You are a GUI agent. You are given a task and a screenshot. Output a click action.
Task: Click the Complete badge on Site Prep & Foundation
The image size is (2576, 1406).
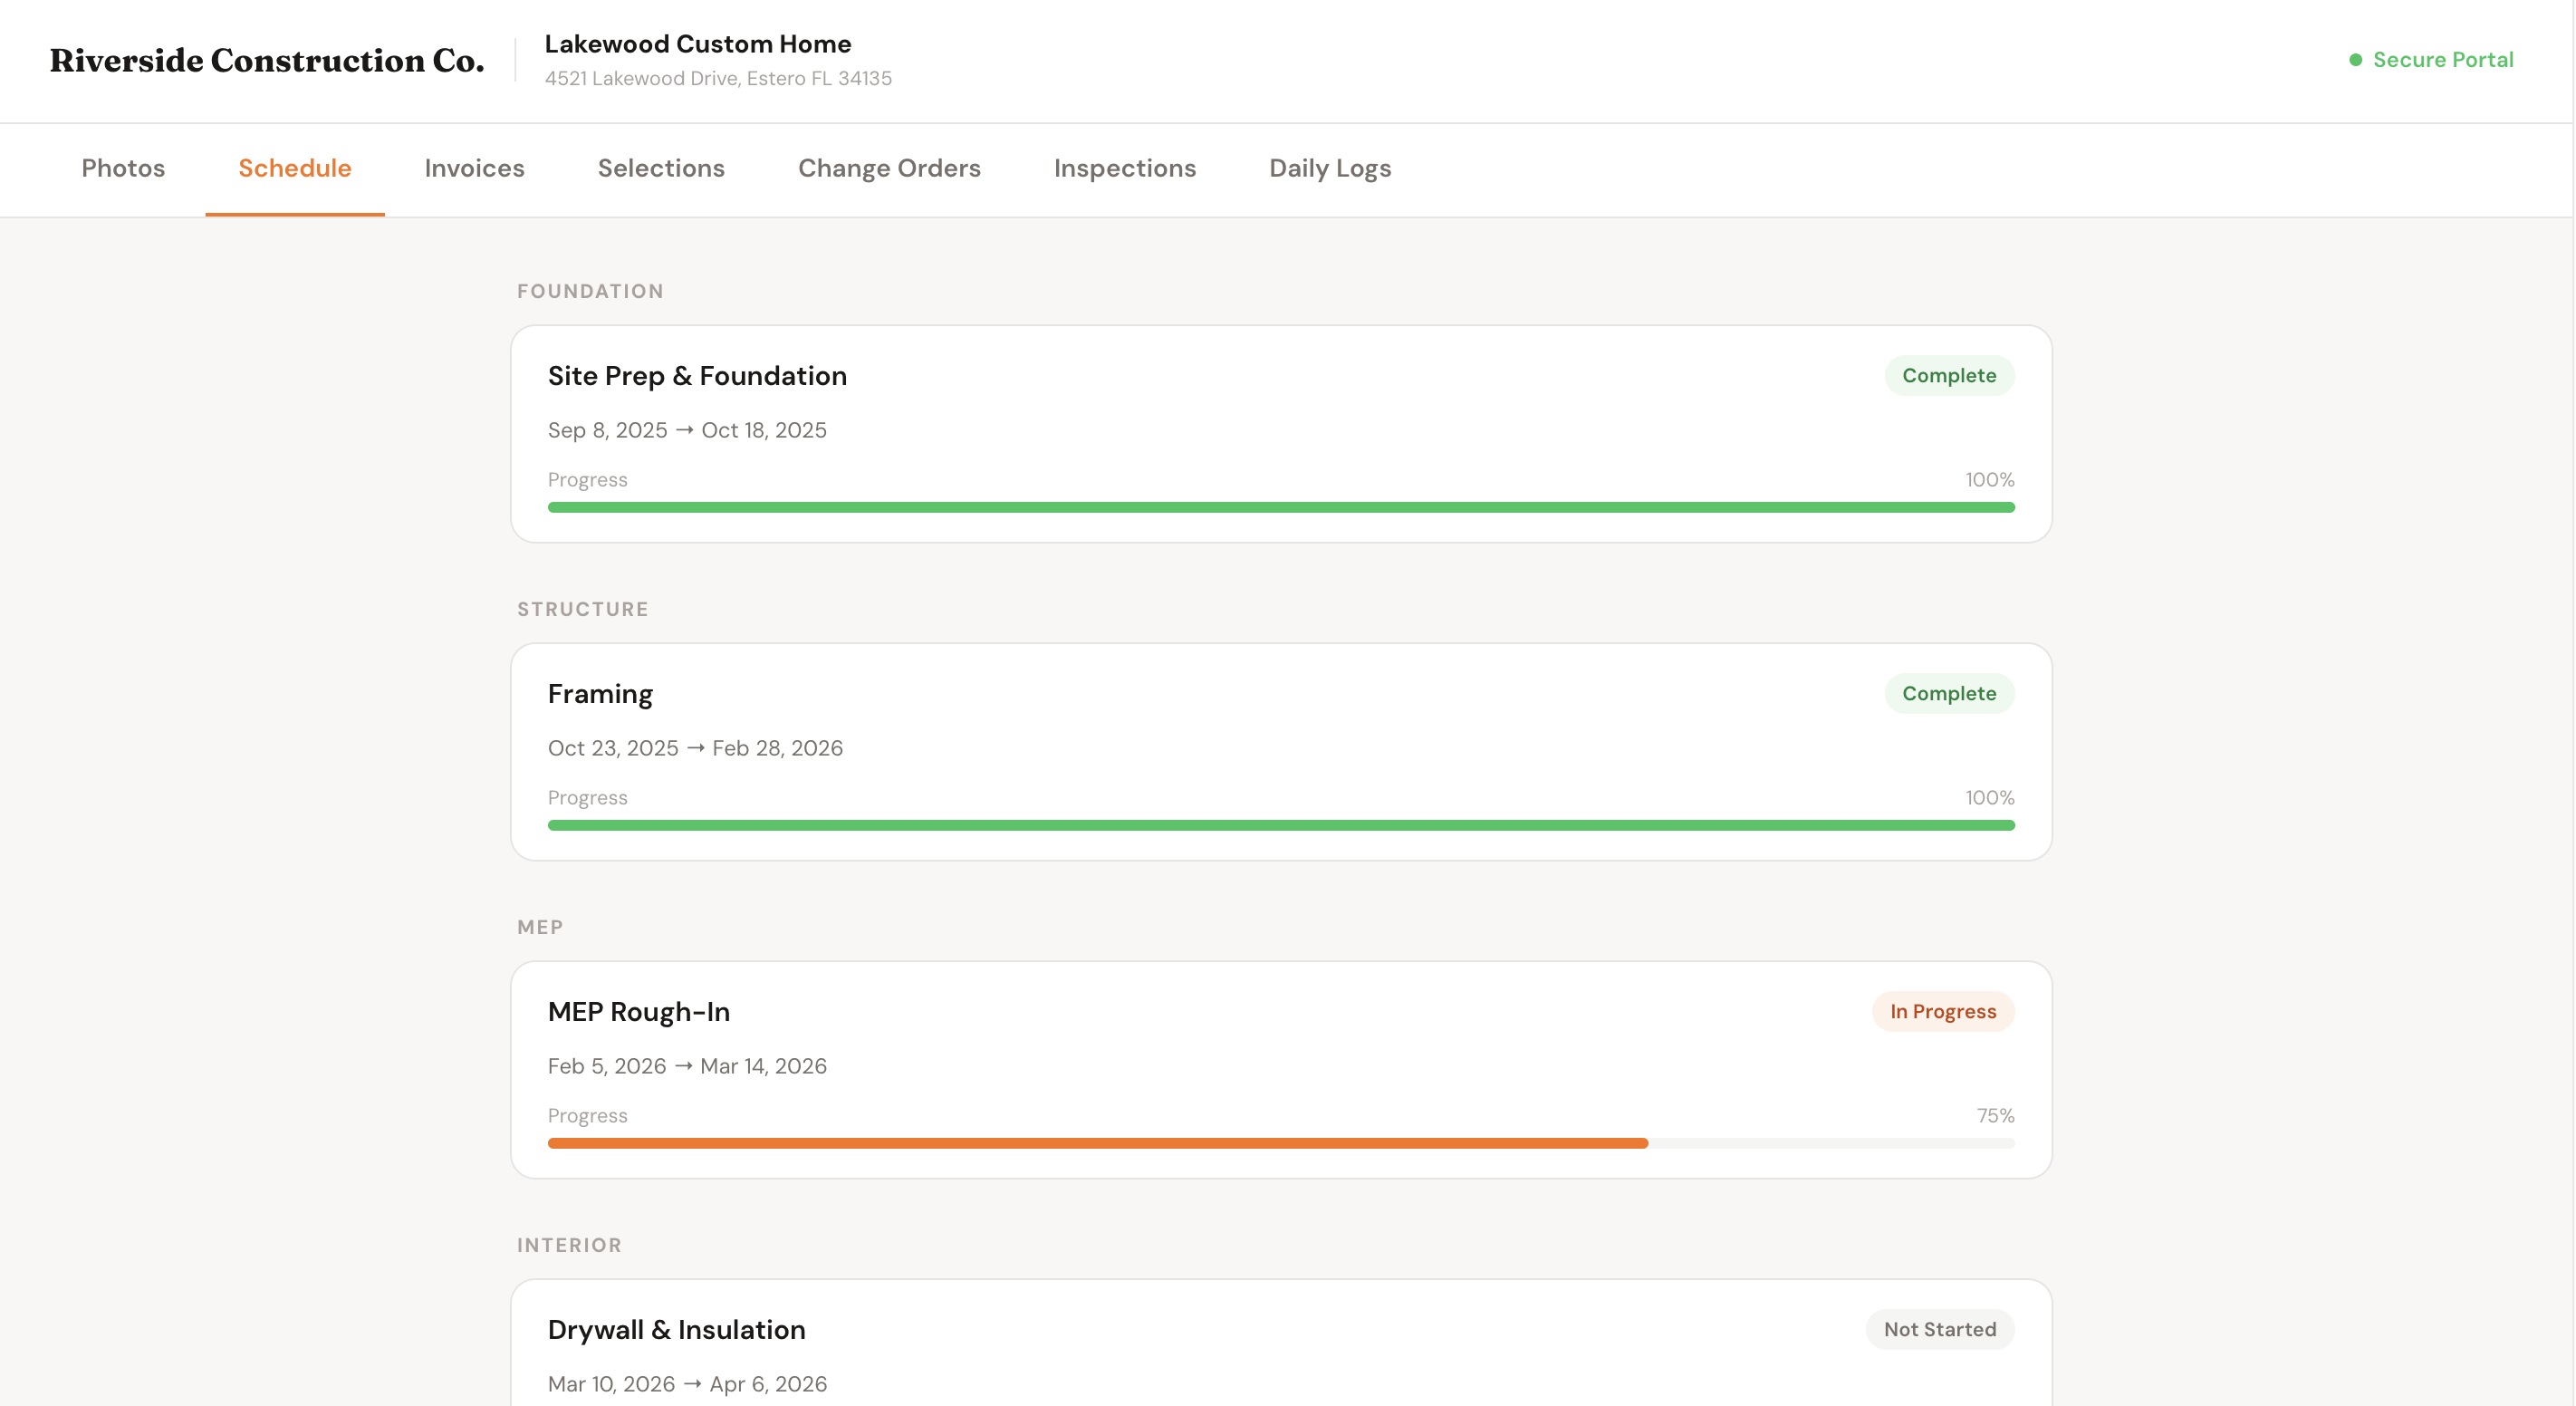tap(1948, 375)
